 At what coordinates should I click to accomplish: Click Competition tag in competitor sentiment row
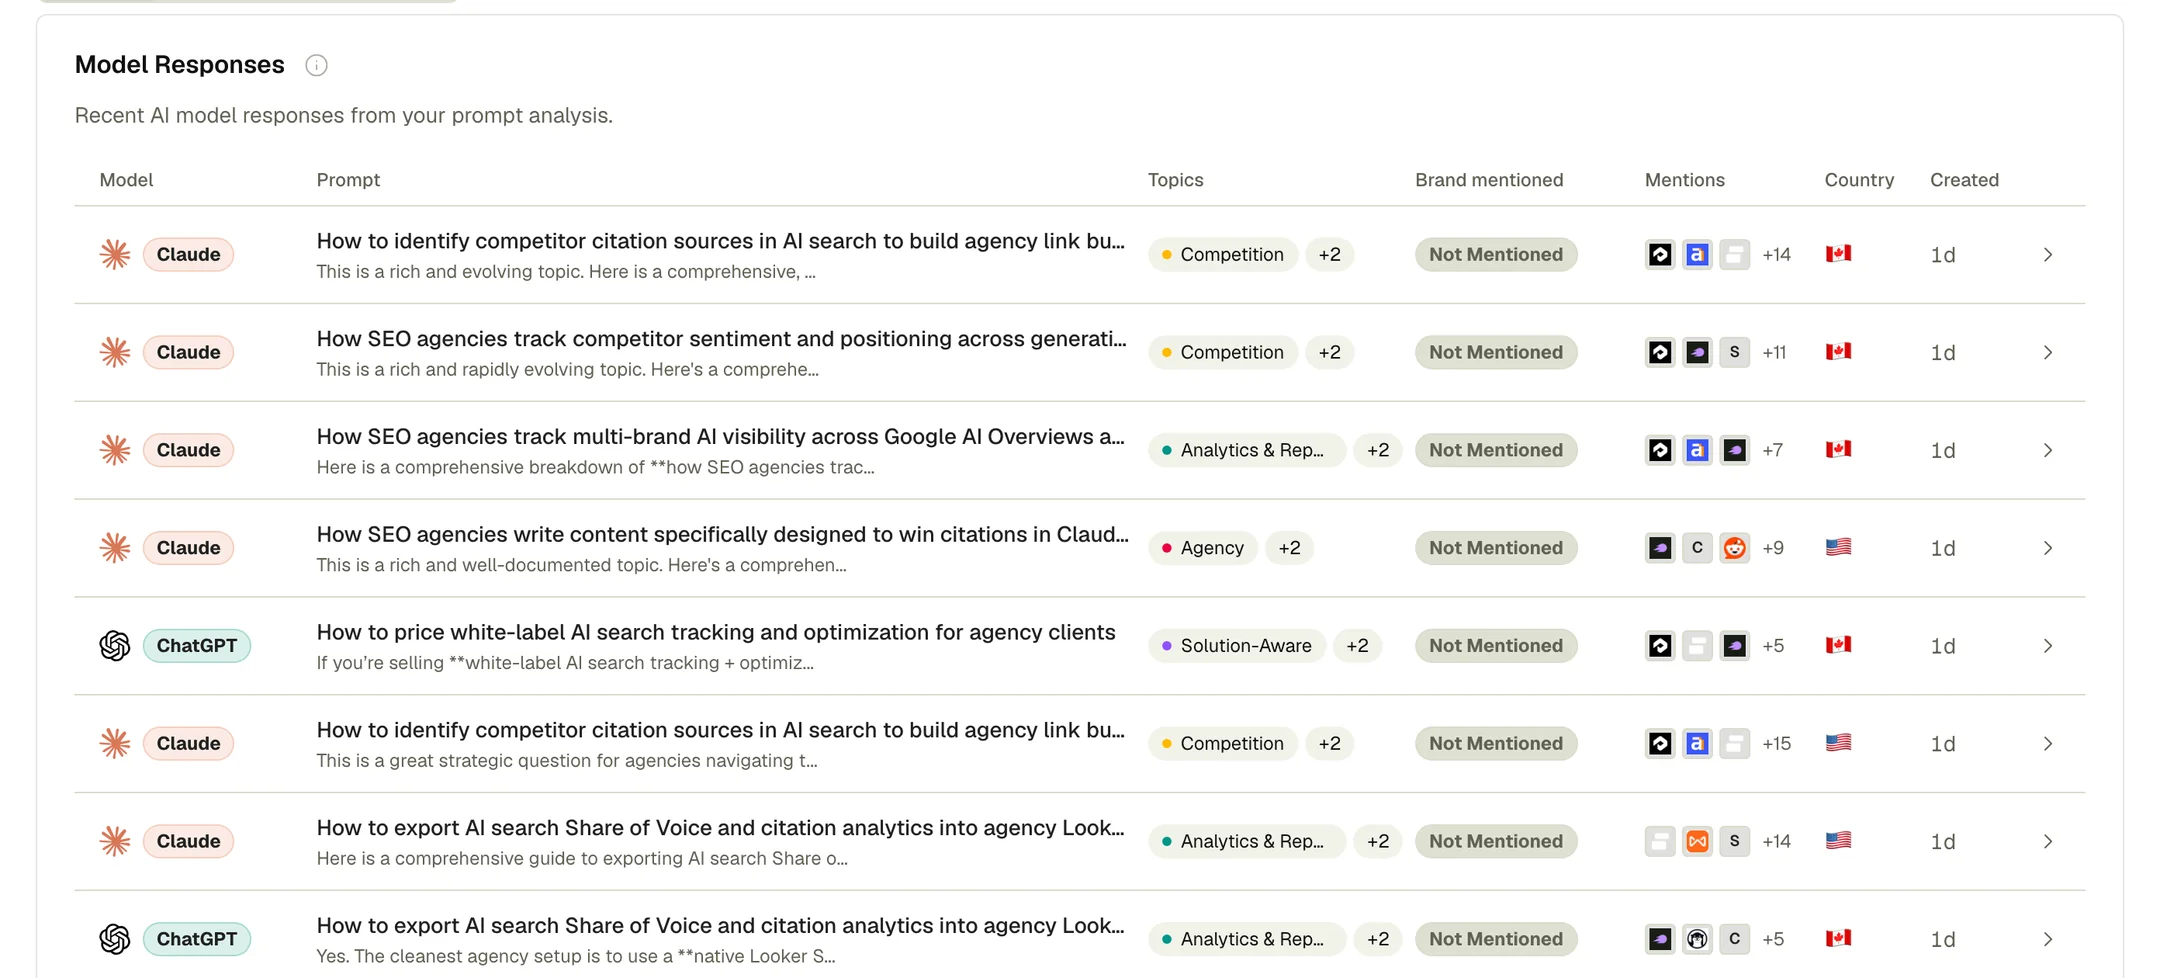coord(1222,352)
